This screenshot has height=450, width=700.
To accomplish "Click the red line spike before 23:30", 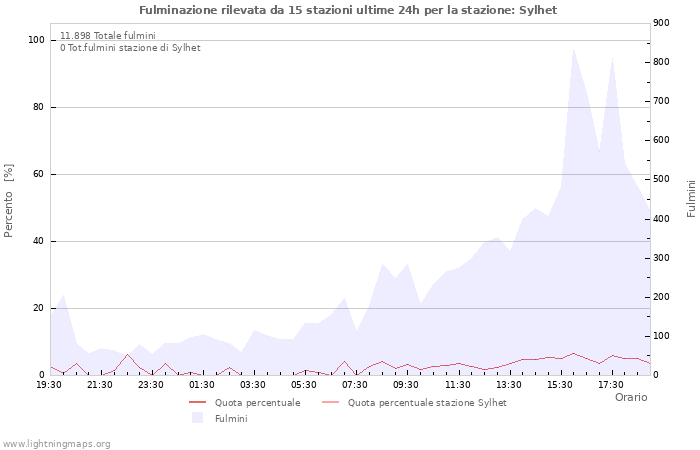I will [x=128, y=354].
